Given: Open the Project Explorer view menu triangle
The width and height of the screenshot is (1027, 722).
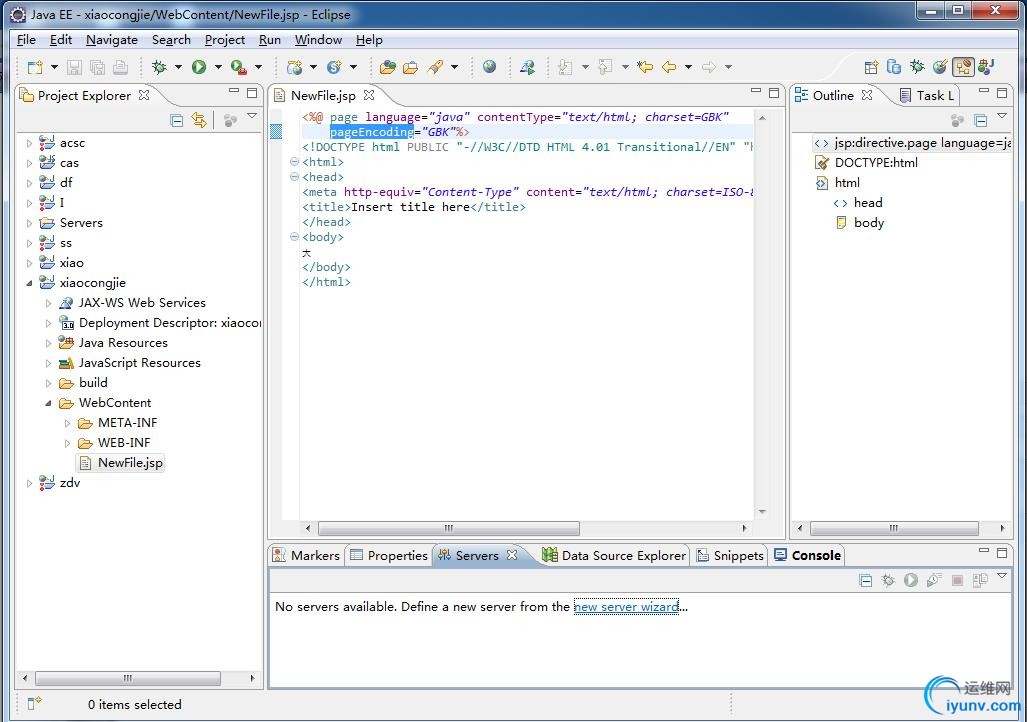Looking at the screenshot, I should (252, 116).
